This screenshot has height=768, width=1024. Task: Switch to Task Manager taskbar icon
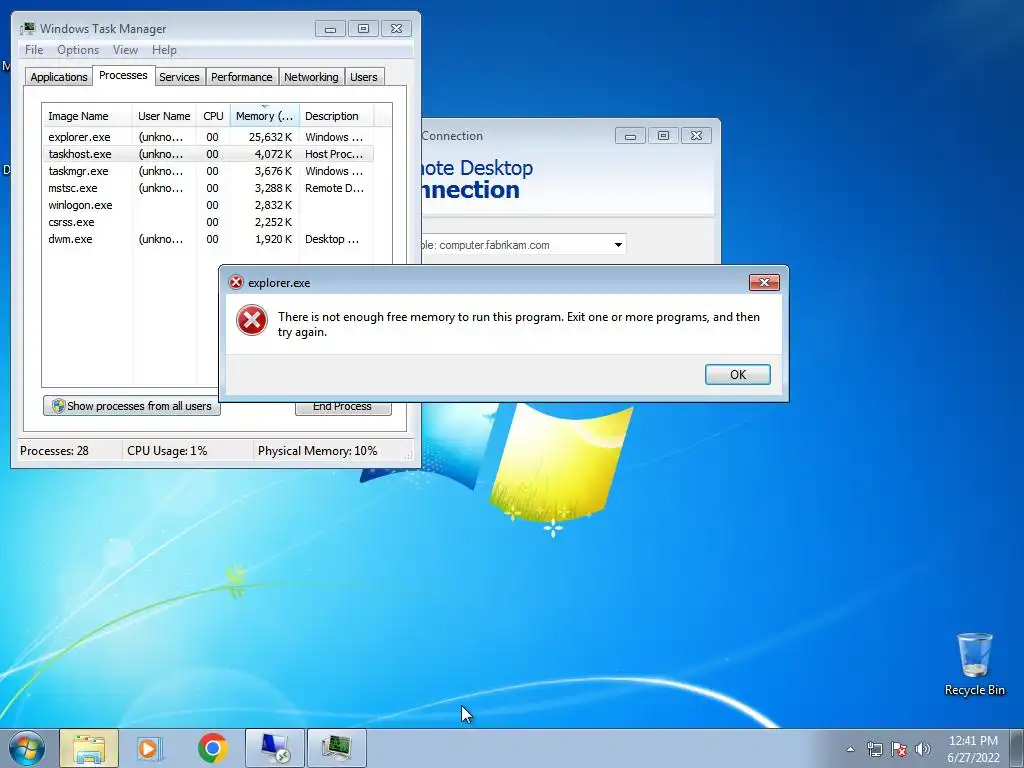(337, 748)
